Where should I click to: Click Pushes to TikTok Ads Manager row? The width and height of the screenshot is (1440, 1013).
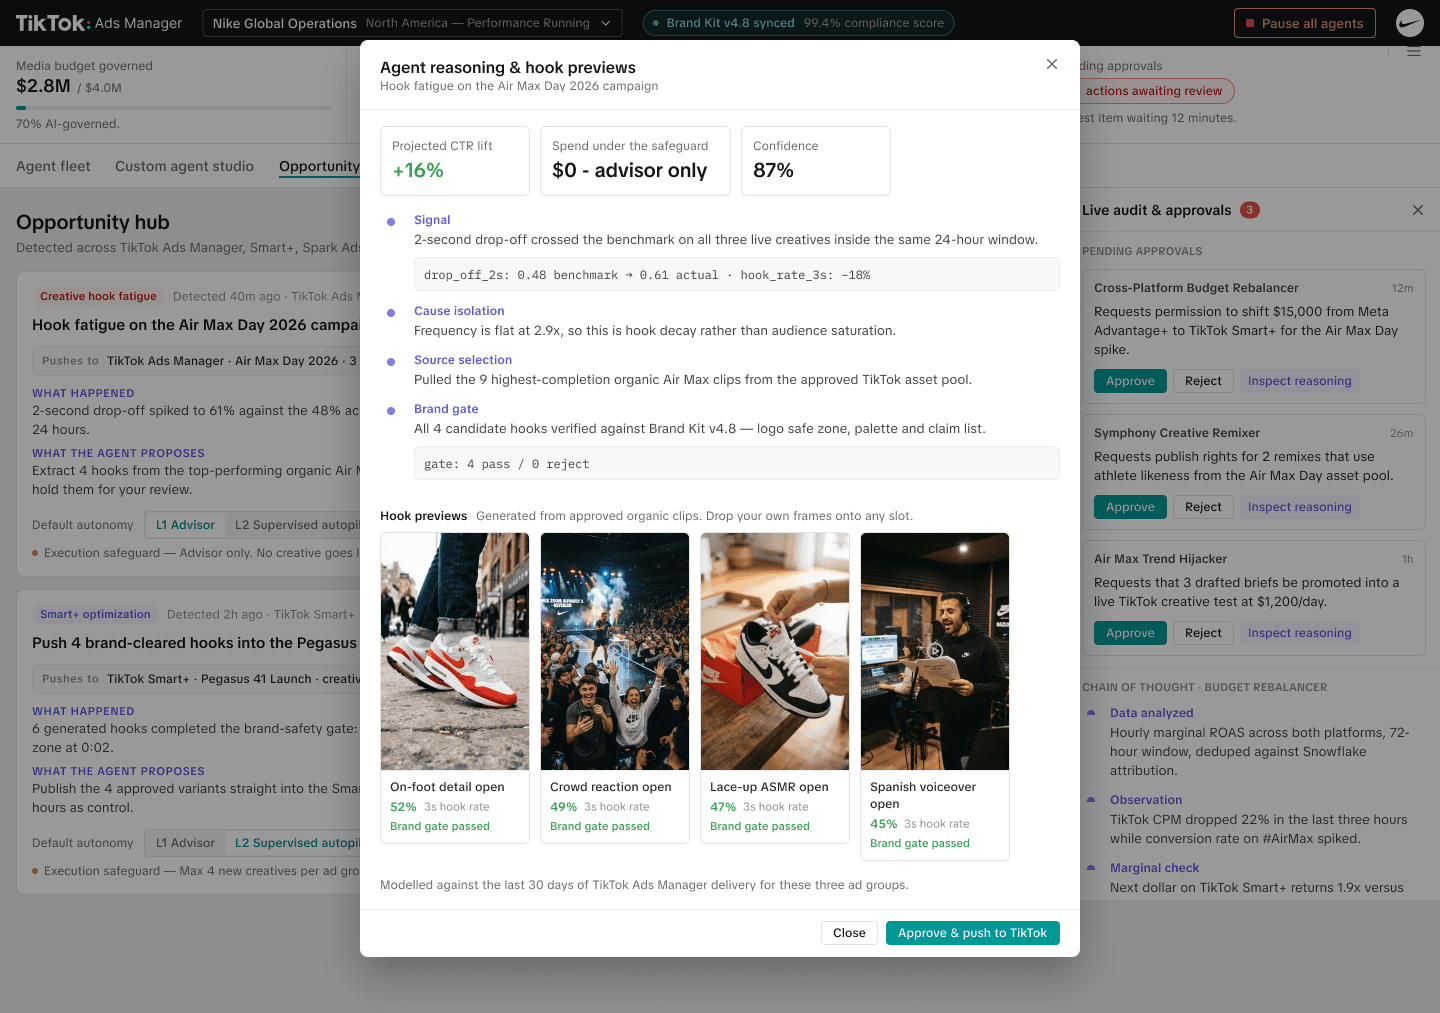pos(196,361)
